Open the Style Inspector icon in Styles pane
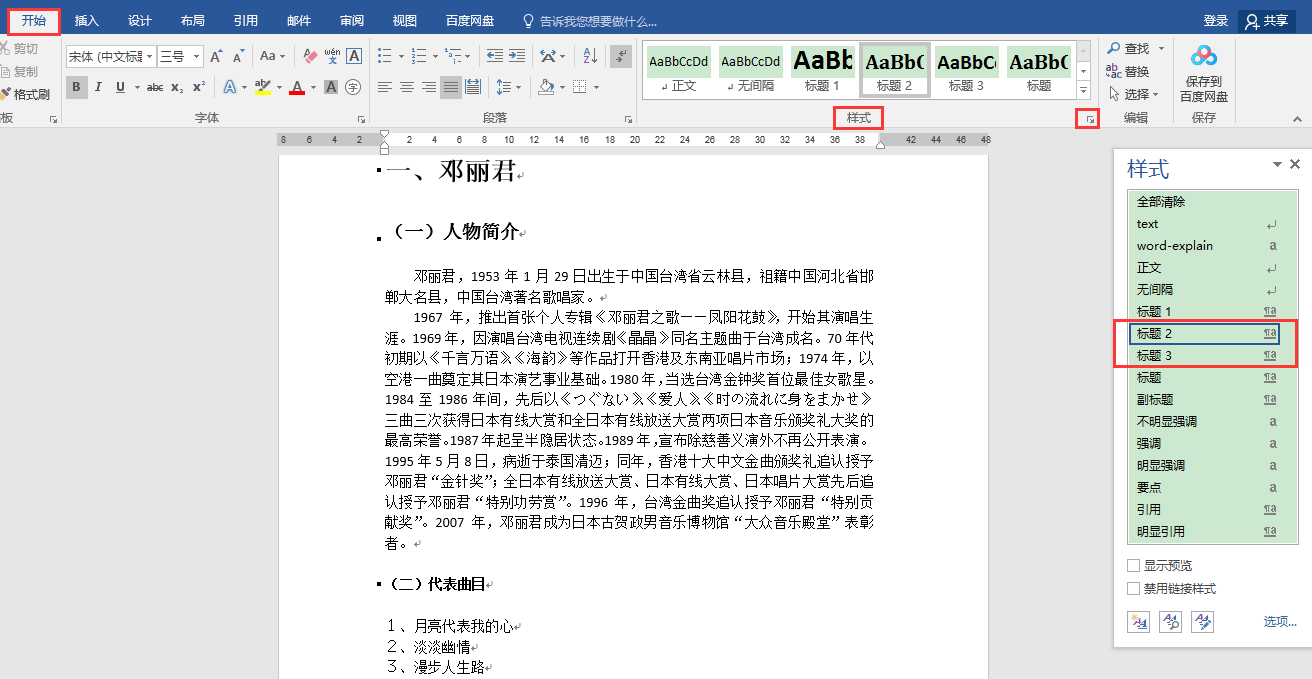Viewport: 1312px width, 679px height. [1170, 622]
